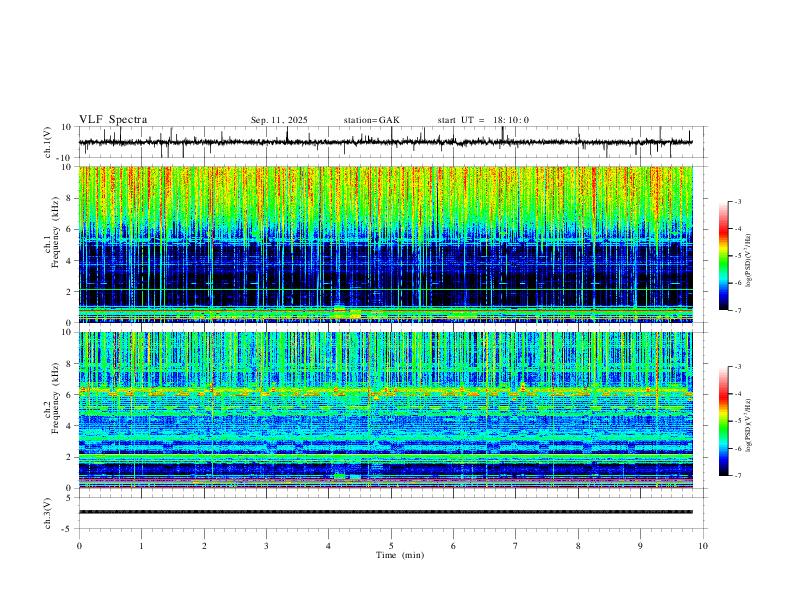This screenshot has height=612, width=792.
Task: Click the time axis tick label '7'
Action: point(516,546)
